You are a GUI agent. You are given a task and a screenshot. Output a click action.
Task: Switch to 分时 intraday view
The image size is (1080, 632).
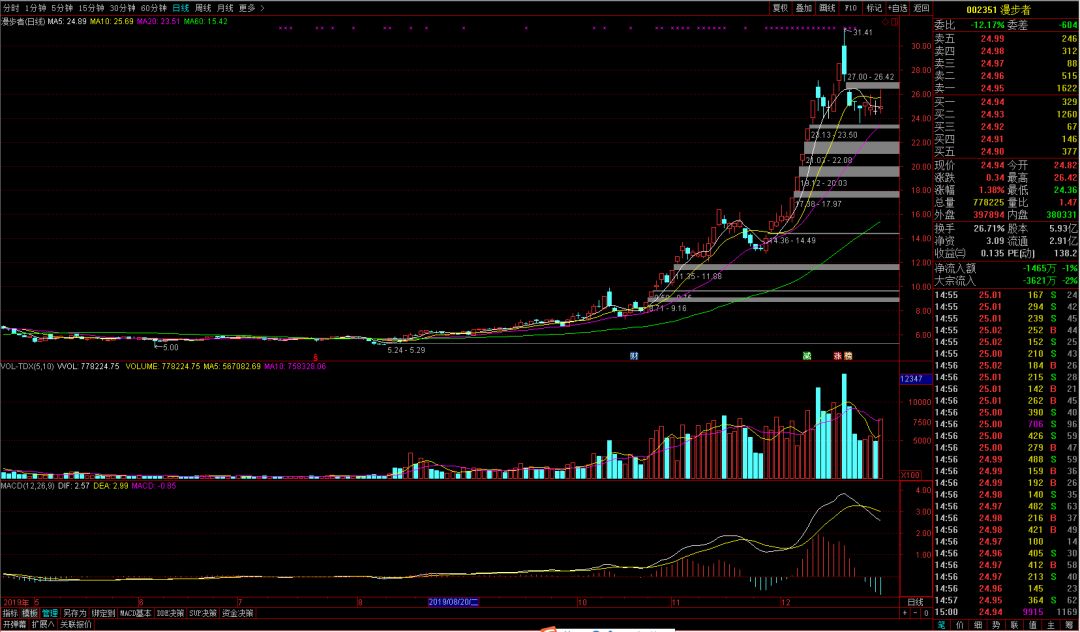(x=11, y=8)
